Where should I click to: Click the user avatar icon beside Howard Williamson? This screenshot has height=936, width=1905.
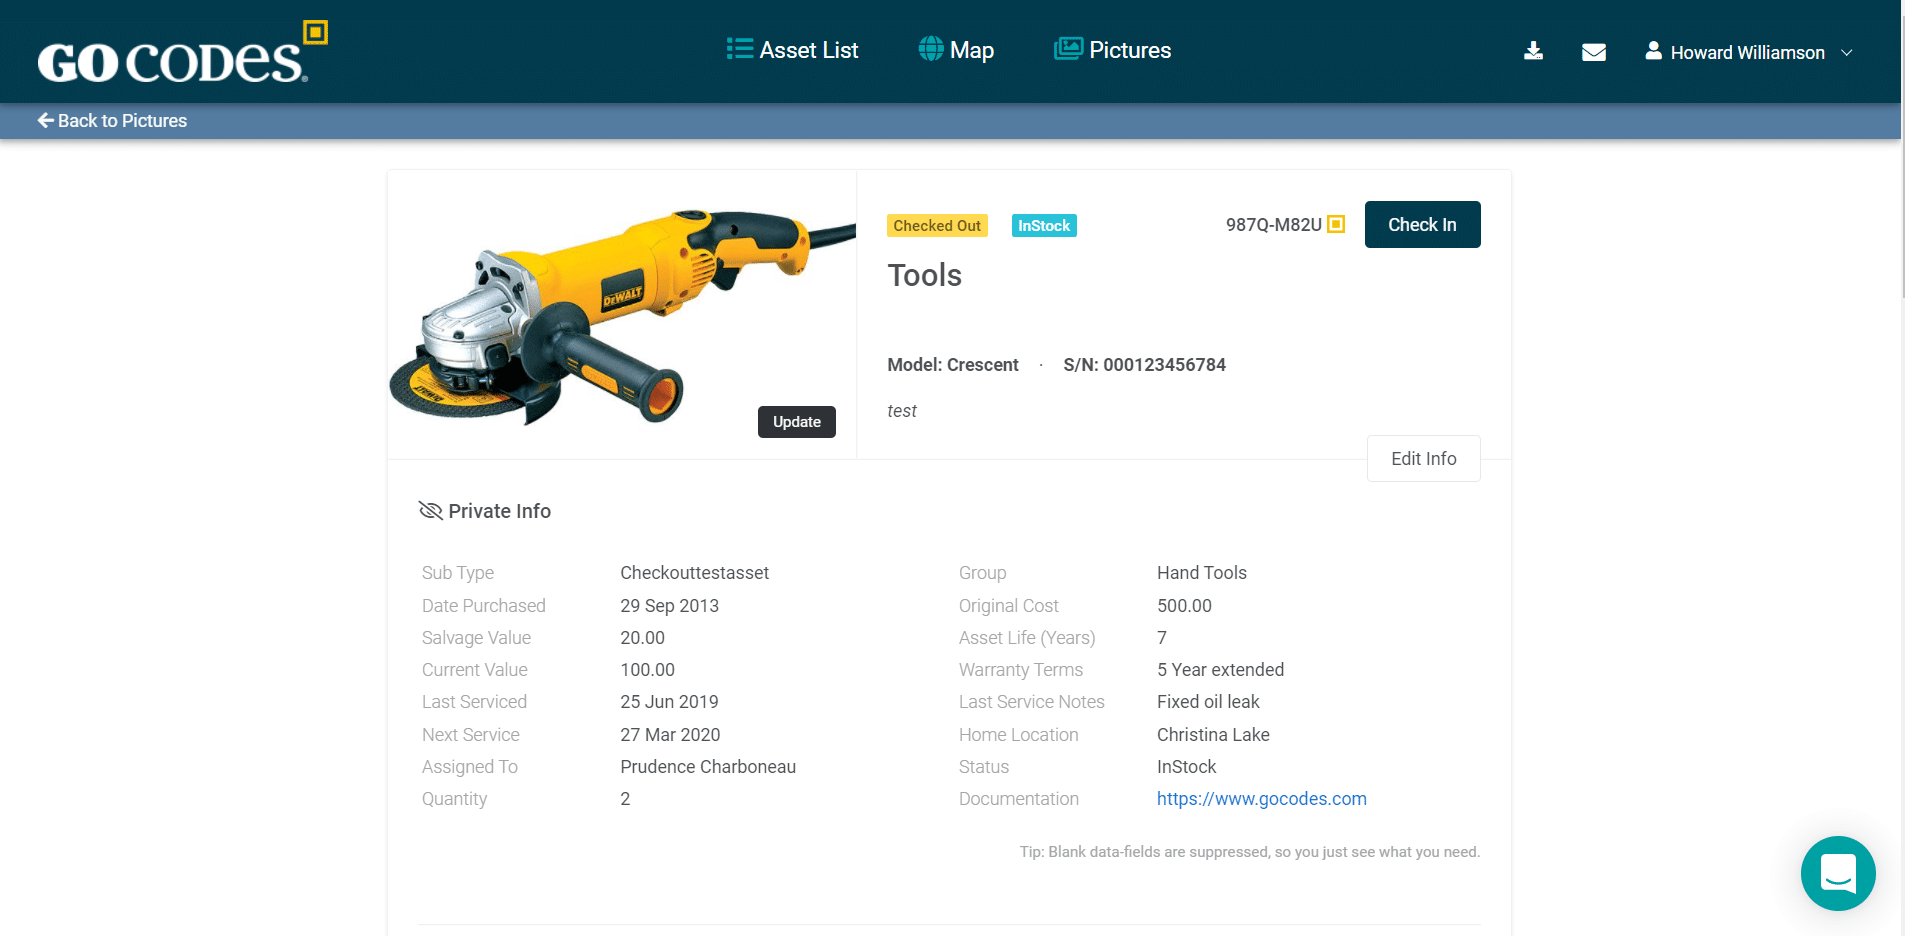coord(1653,50)
